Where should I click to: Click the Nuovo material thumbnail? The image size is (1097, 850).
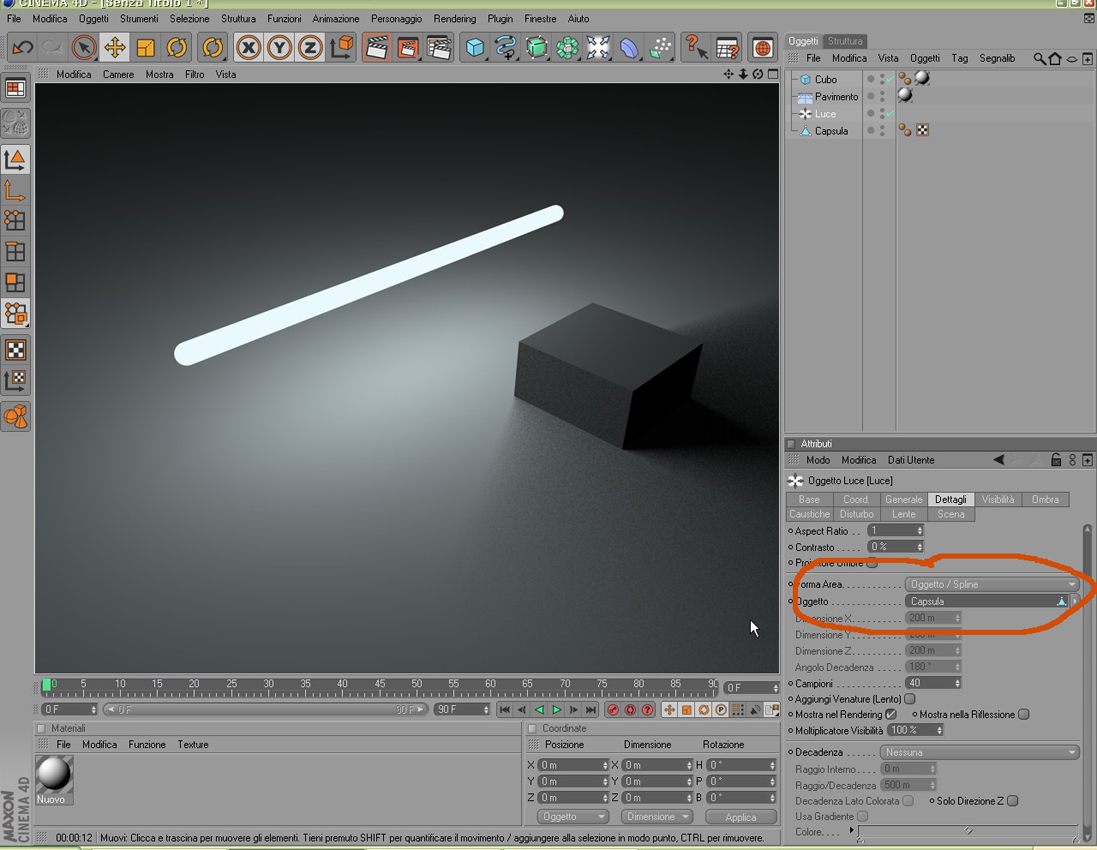(54, 778)
